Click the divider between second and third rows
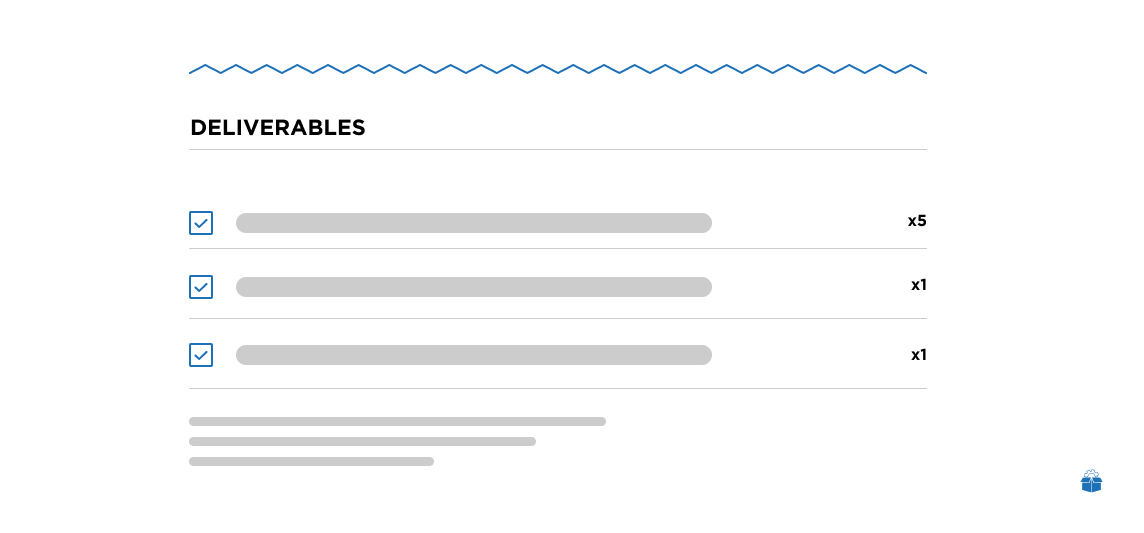This screenshot has width=1144, height=533. pos(558,319)
